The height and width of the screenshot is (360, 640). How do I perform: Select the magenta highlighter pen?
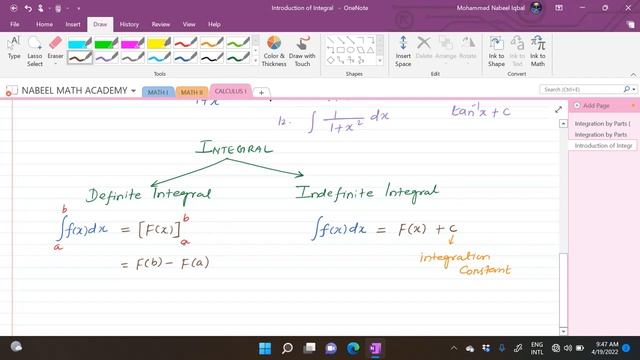coord(133,43)
